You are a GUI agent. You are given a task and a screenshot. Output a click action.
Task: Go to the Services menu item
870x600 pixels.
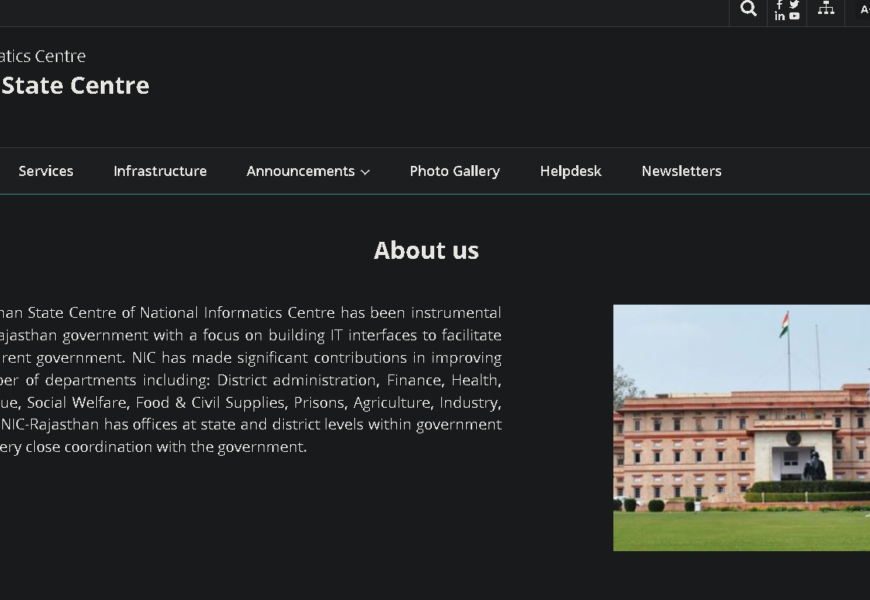[x=46, y=171]
